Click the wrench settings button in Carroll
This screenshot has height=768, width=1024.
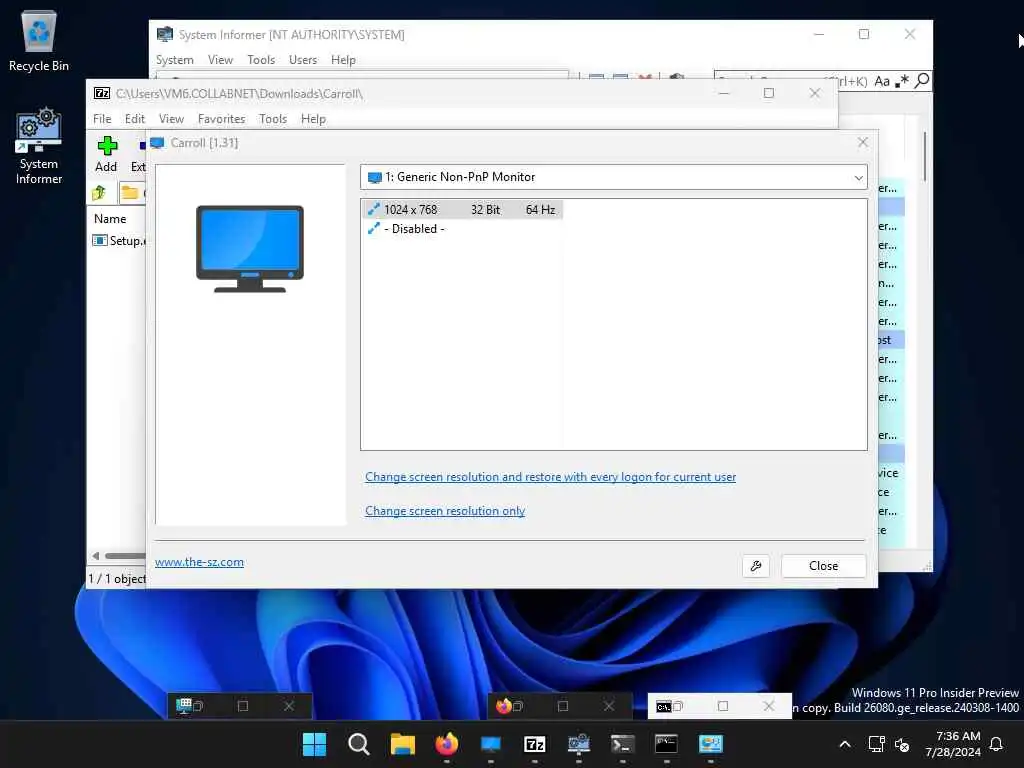(x=756, y=566)
